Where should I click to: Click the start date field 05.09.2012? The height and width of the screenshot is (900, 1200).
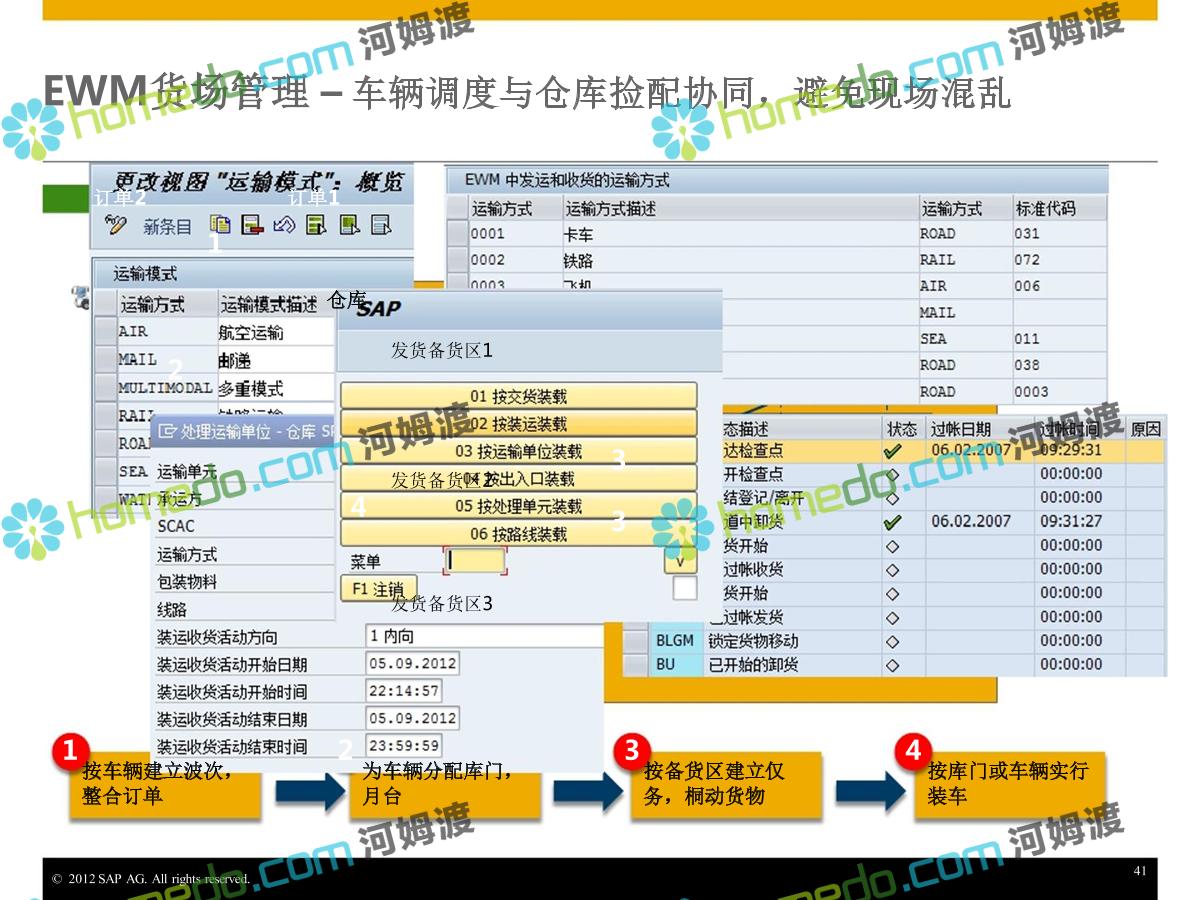pos(412,663)
